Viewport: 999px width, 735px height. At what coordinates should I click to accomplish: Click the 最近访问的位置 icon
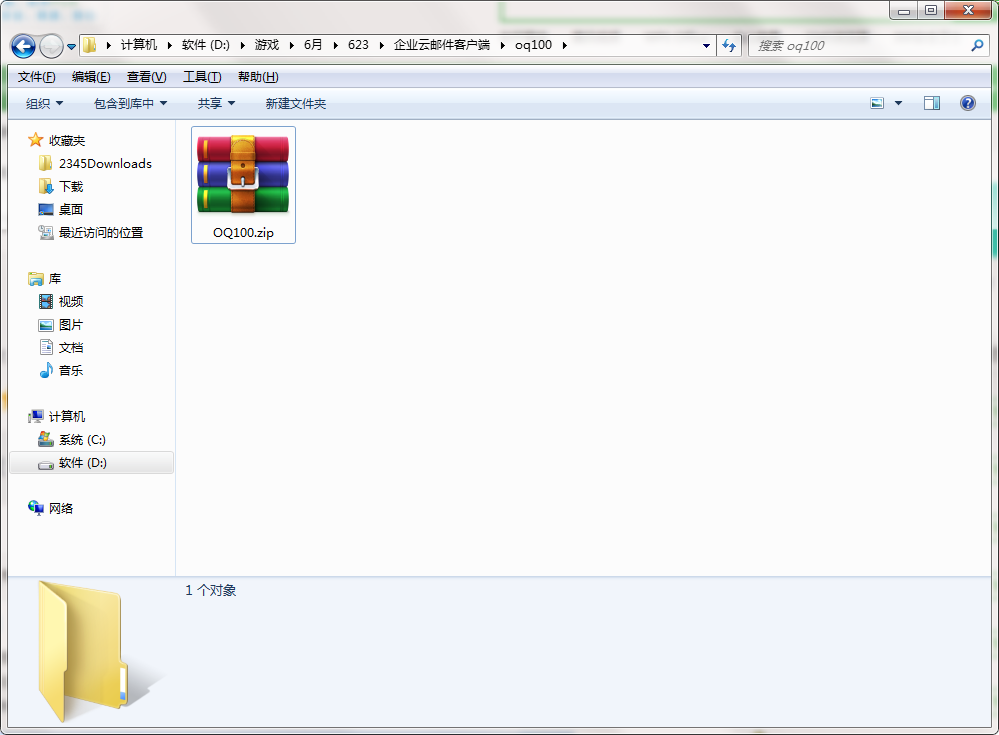[45, 232]
